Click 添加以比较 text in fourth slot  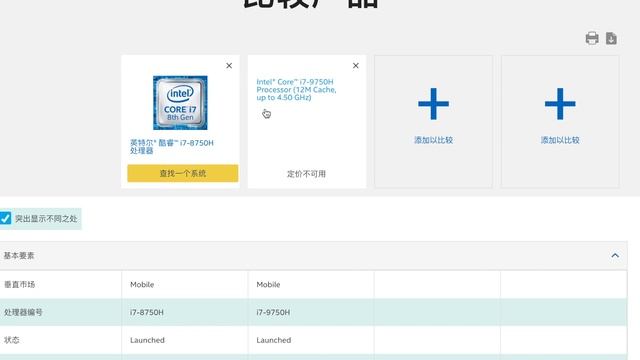[x=560, y=140]
